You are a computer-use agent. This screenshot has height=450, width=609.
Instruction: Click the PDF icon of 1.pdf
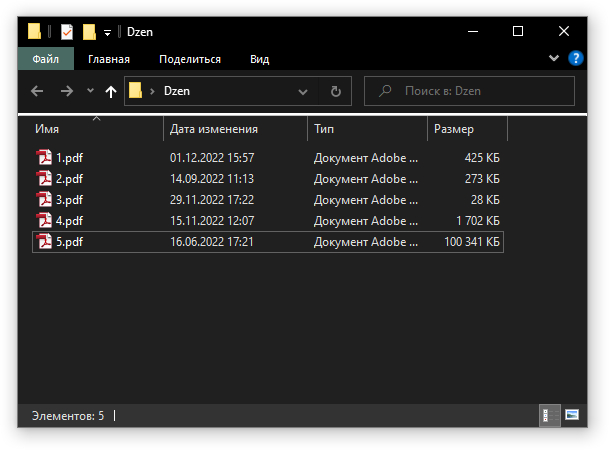(x=44, y=158)
